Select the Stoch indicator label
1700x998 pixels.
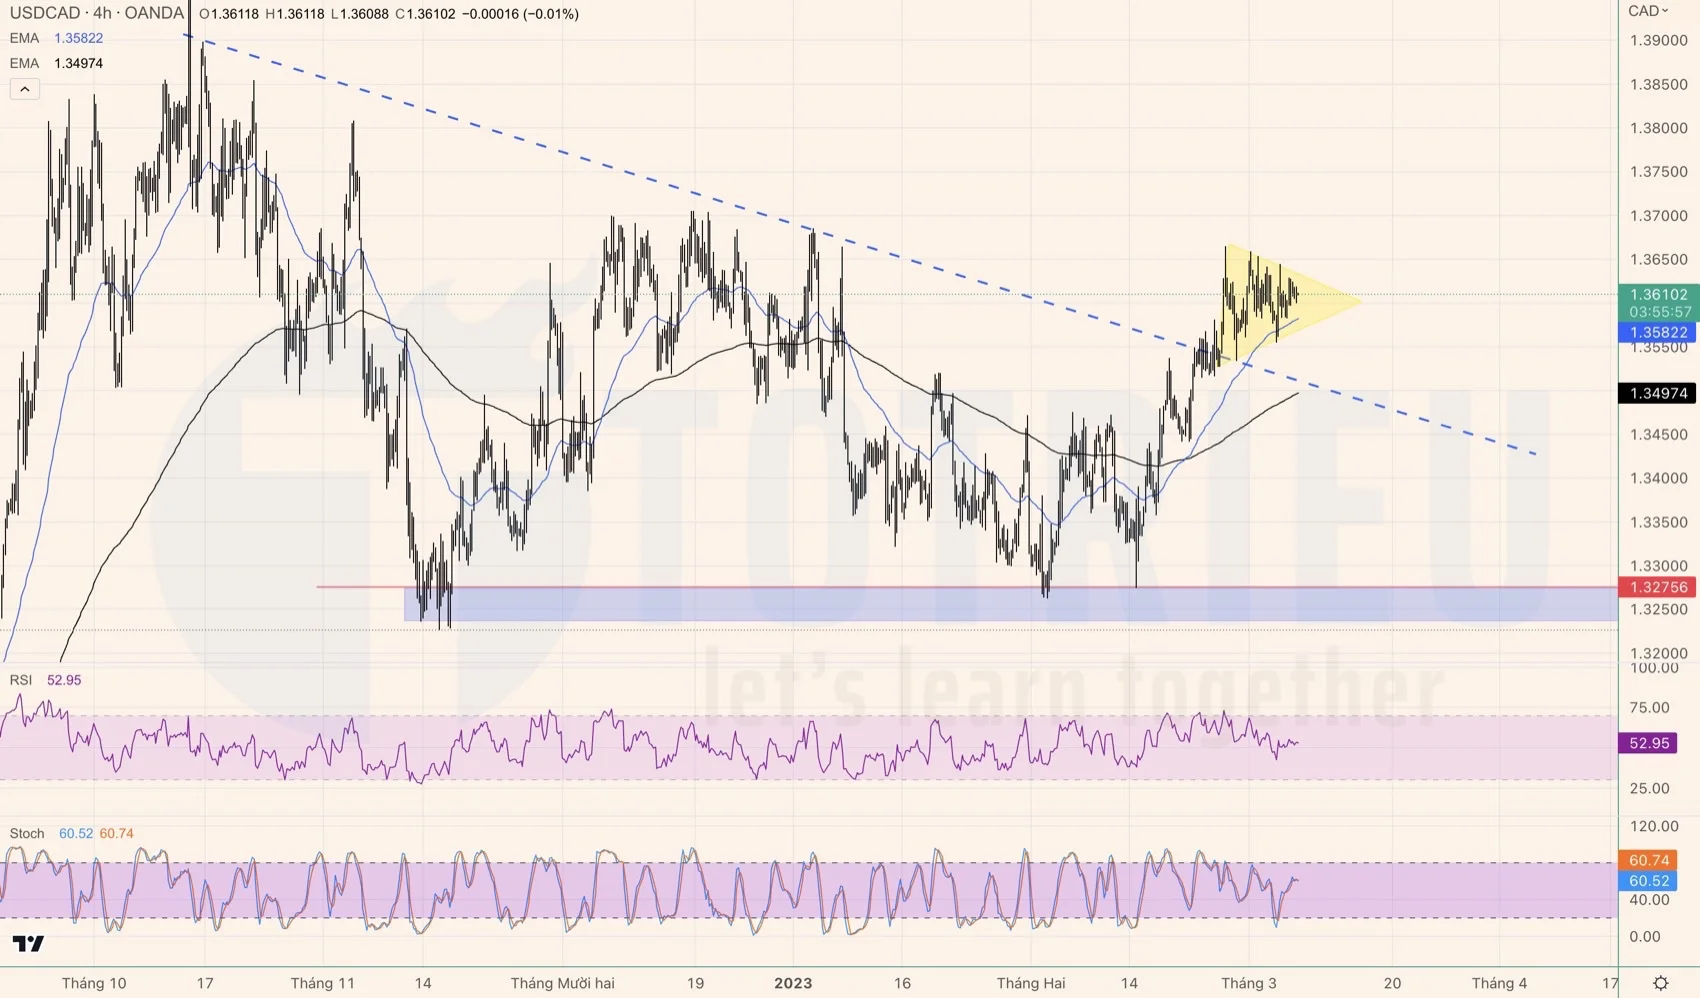27,833
